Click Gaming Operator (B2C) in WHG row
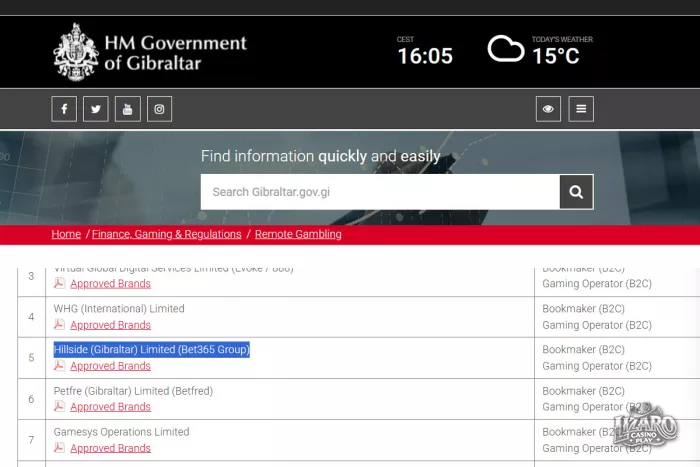Screen dimensions: 700x467 (x=597, y=325)
